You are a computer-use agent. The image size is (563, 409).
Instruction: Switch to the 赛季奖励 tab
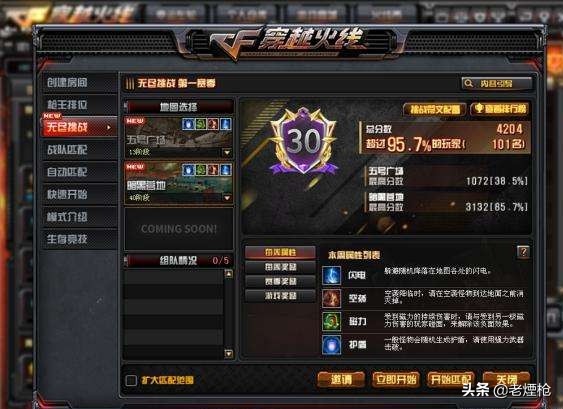(x=280, y=282)
